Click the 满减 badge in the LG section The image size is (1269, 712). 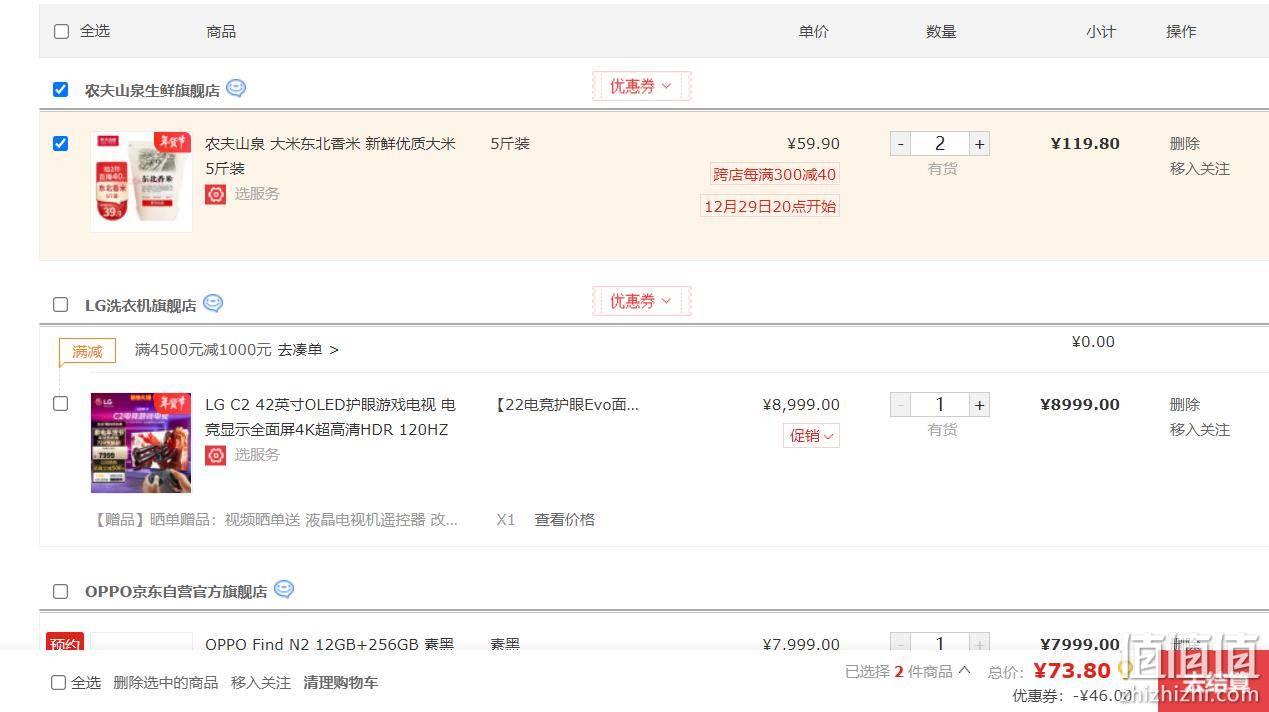coord(87,351)
